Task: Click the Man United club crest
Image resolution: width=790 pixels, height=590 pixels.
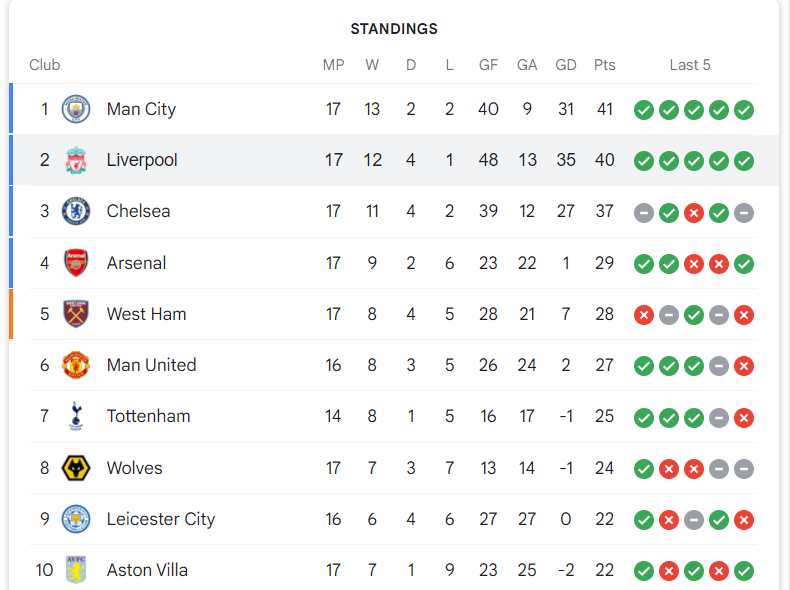Action: click(x=76, y=365)
